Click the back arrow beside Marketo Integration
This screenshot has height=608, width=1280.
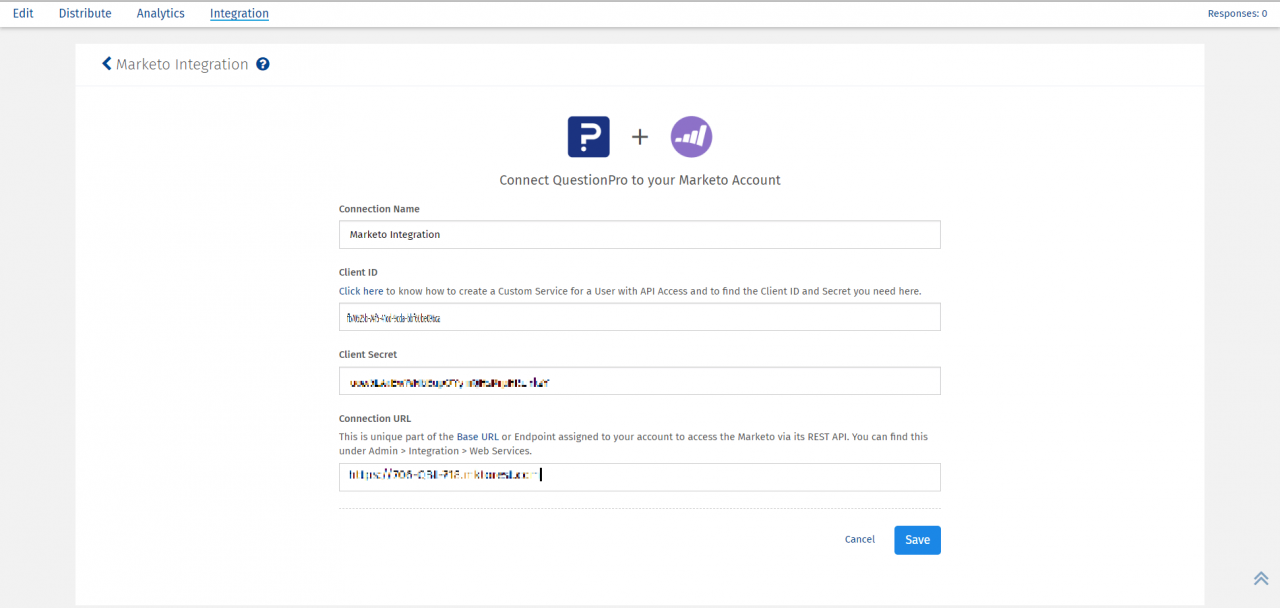[x=107, y=63]
